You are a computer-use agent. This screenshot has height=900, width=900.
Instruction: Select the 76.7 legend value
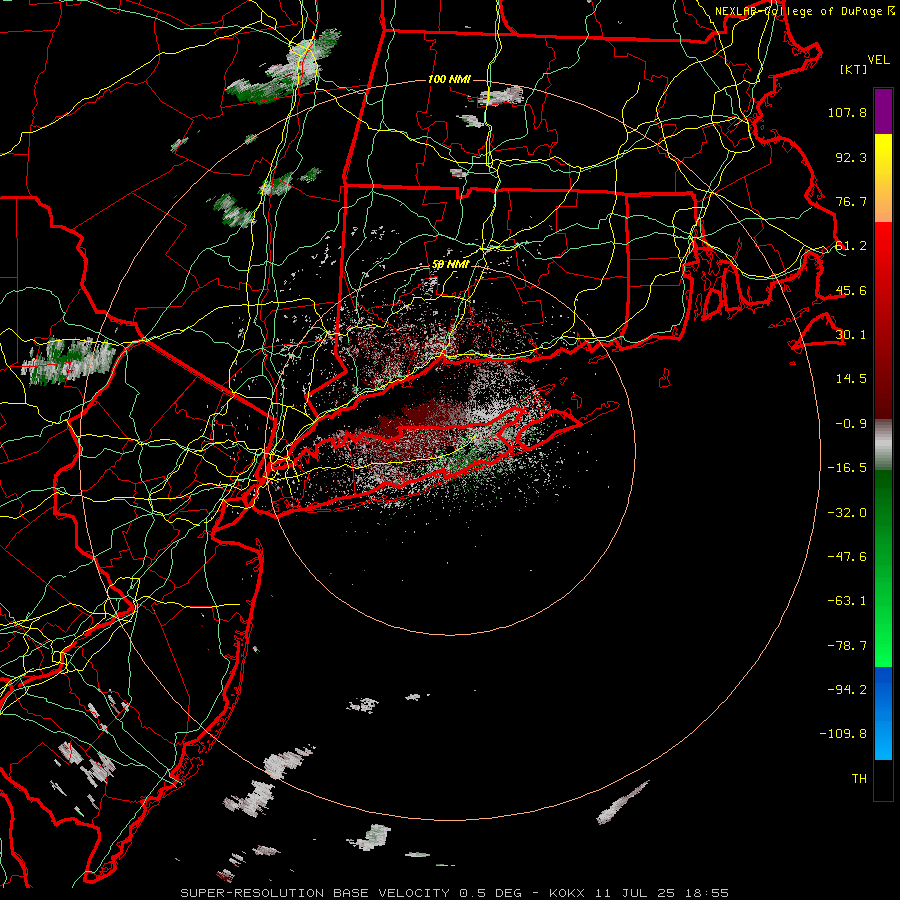[x=851, y=201]
